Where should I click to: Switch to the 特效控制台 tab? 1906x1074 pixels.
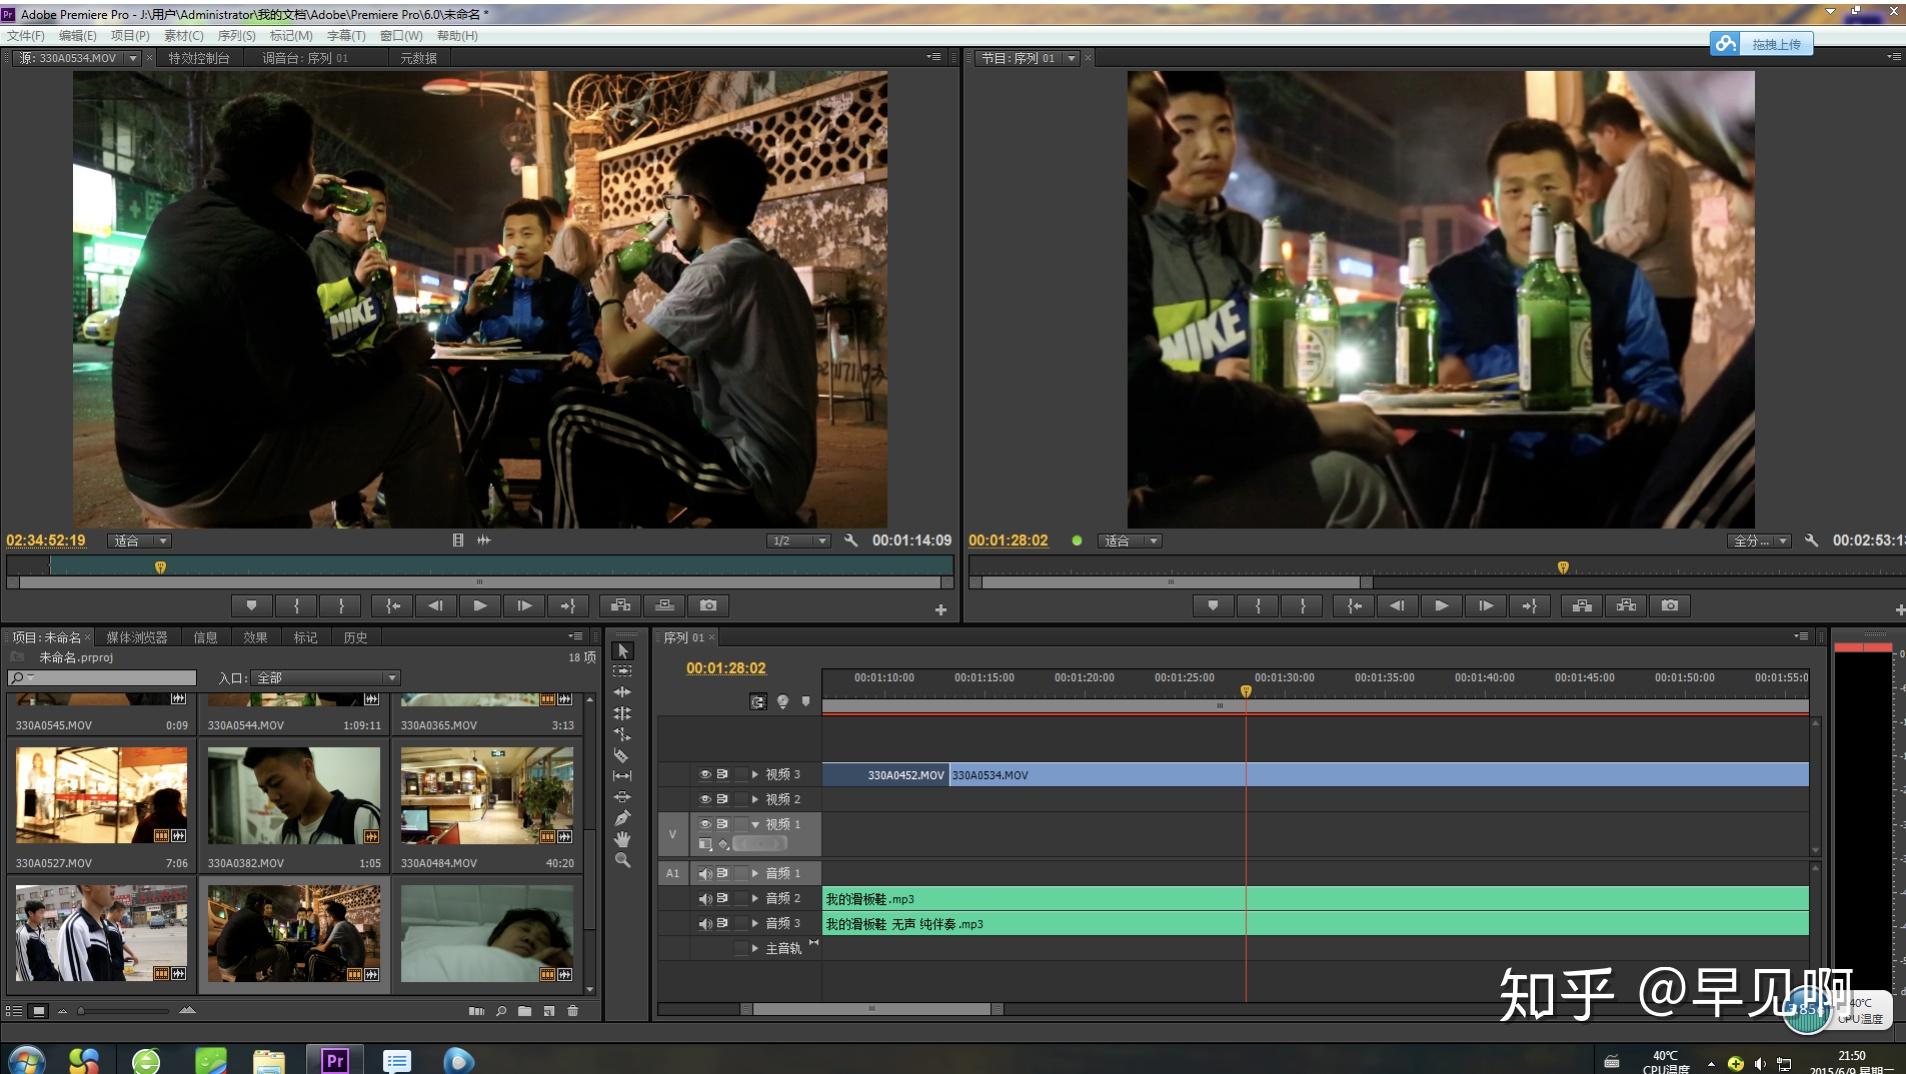coord(199,58)
